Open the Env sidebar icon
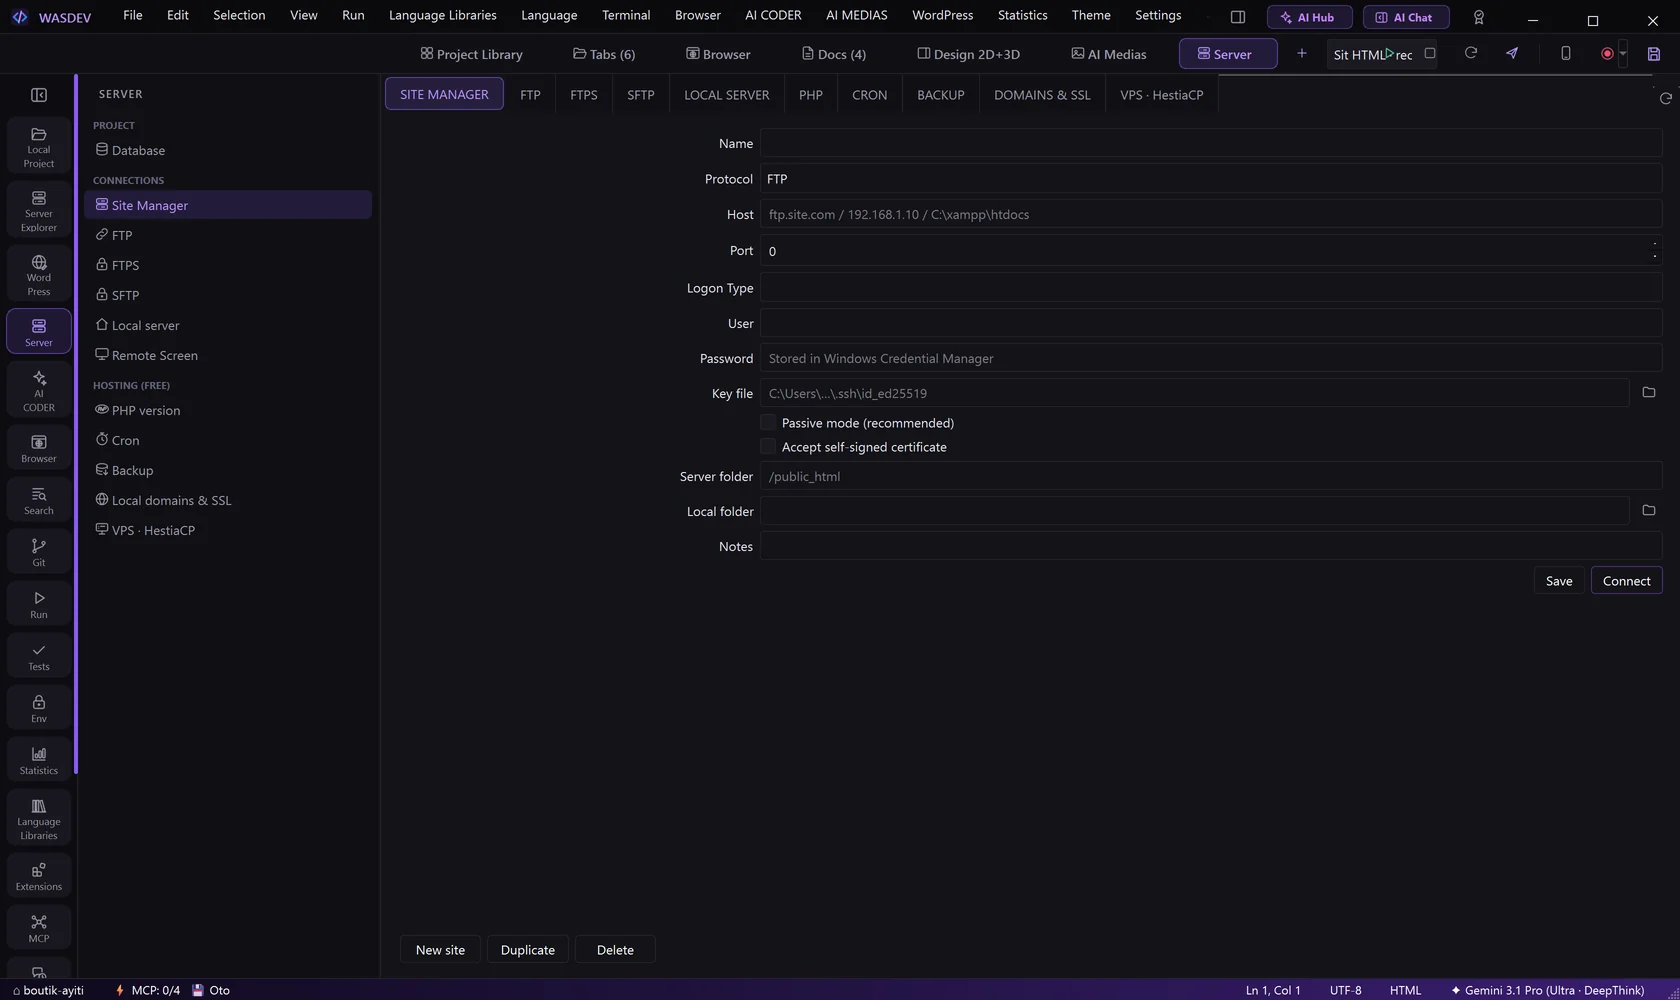The height and width of the screenshot is (1000, 1680). coord(39,708)
